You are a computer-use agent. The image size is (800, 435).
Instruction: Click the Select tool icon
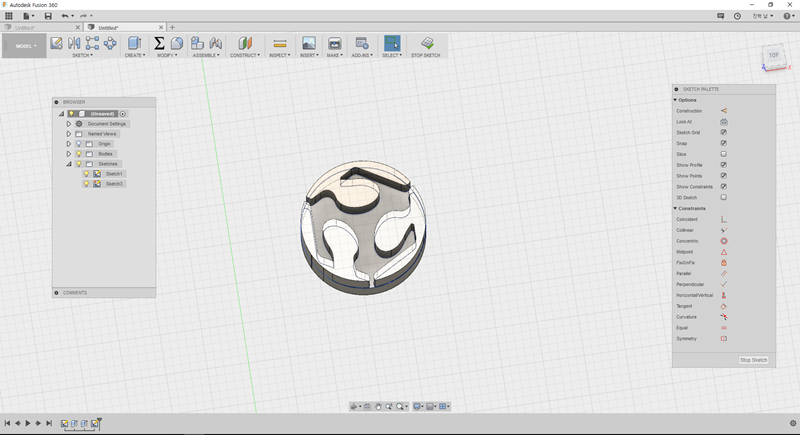[392, 43]
